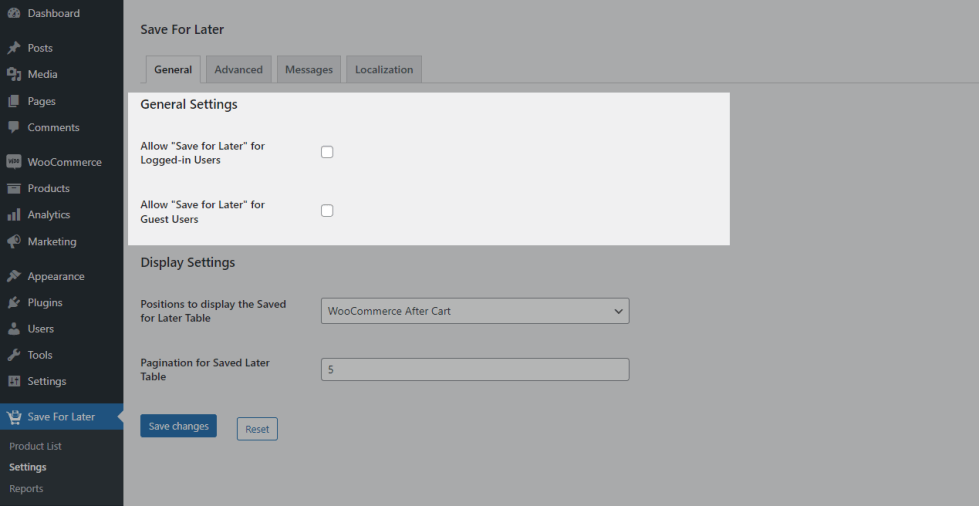979x506 pixels.
Task: Click the Reset button
Action: point(257,429)
